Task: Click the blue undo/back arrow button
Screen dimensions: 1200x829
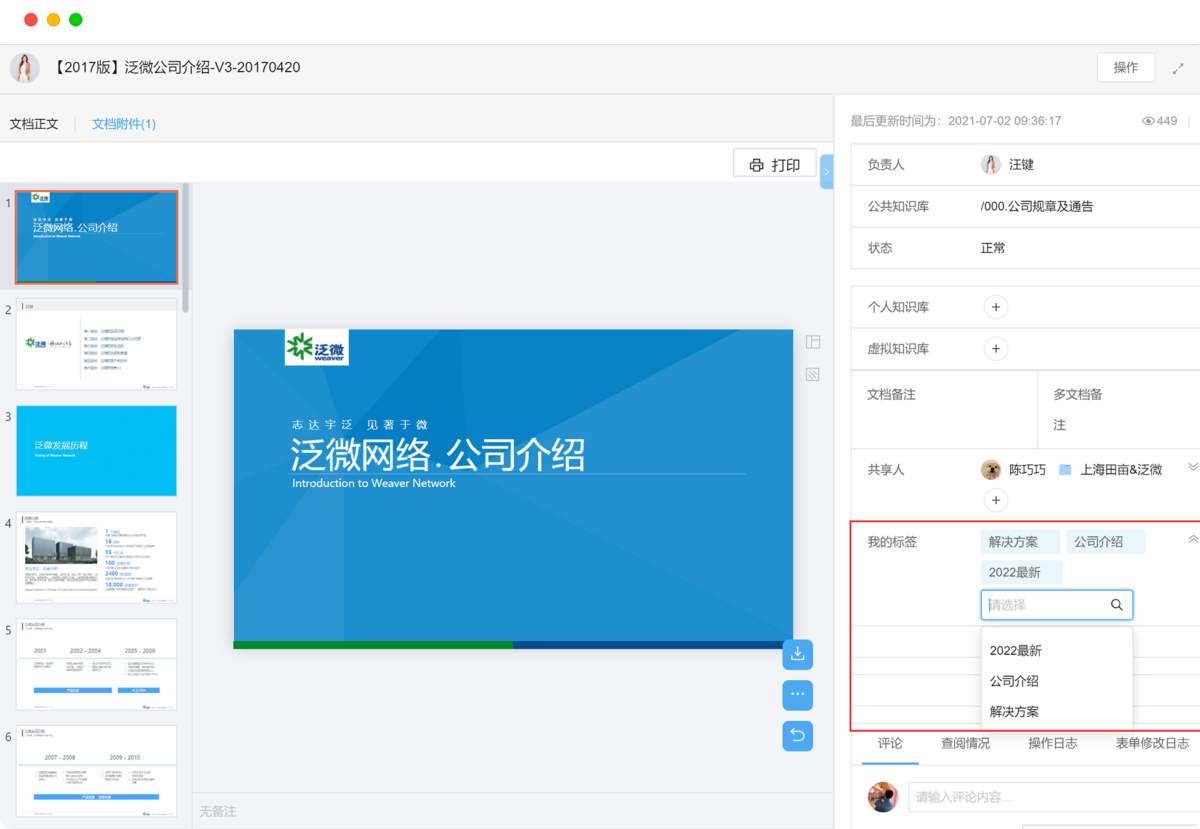Action: click(x=798, y=736)
